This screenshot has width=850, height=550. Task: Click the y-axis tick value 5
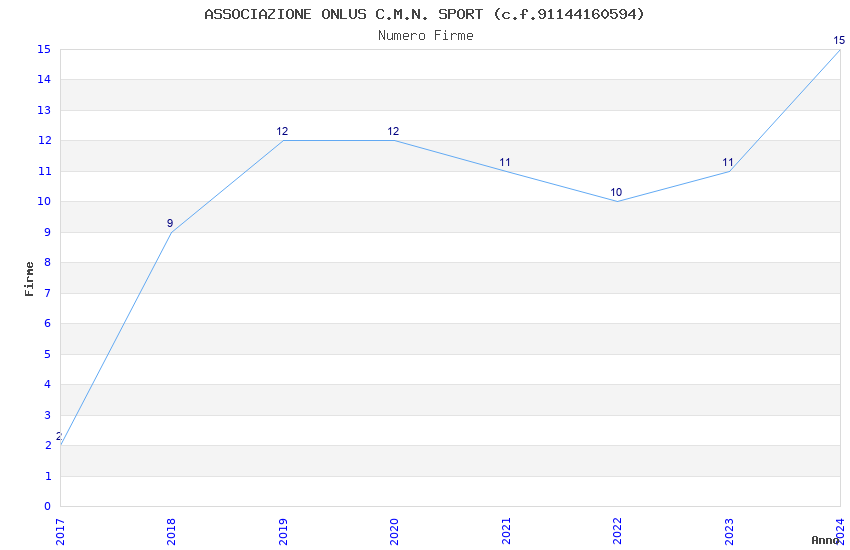(48, 354)
